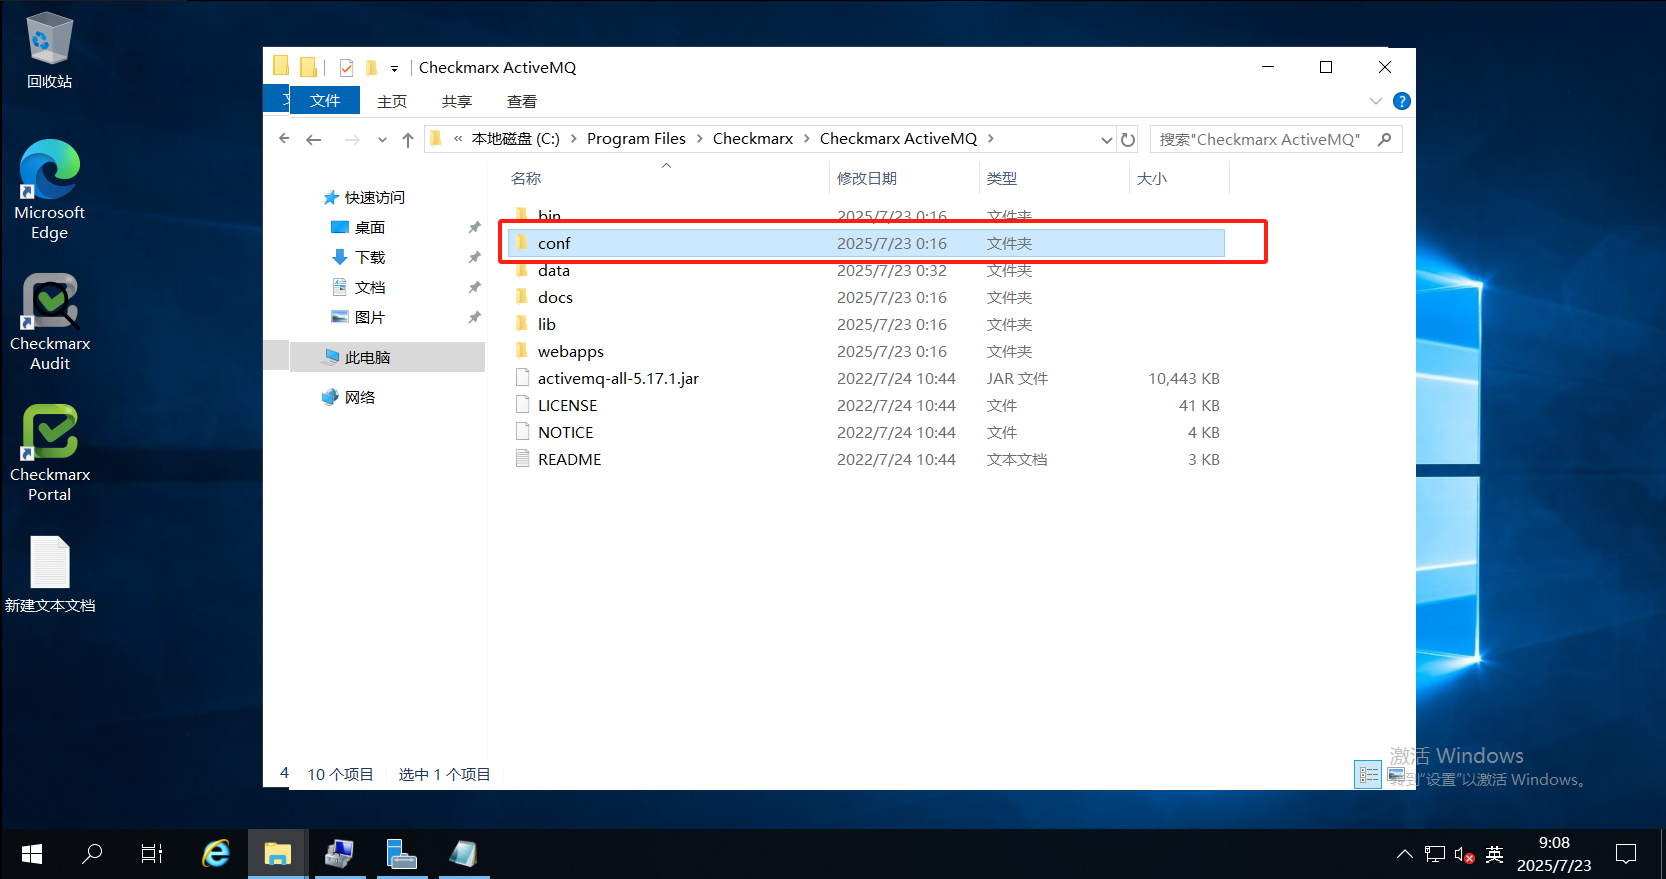Screen dimensions: 1666x879
Task: Open the address bar history dropdown
Action: pos(1106,140)
